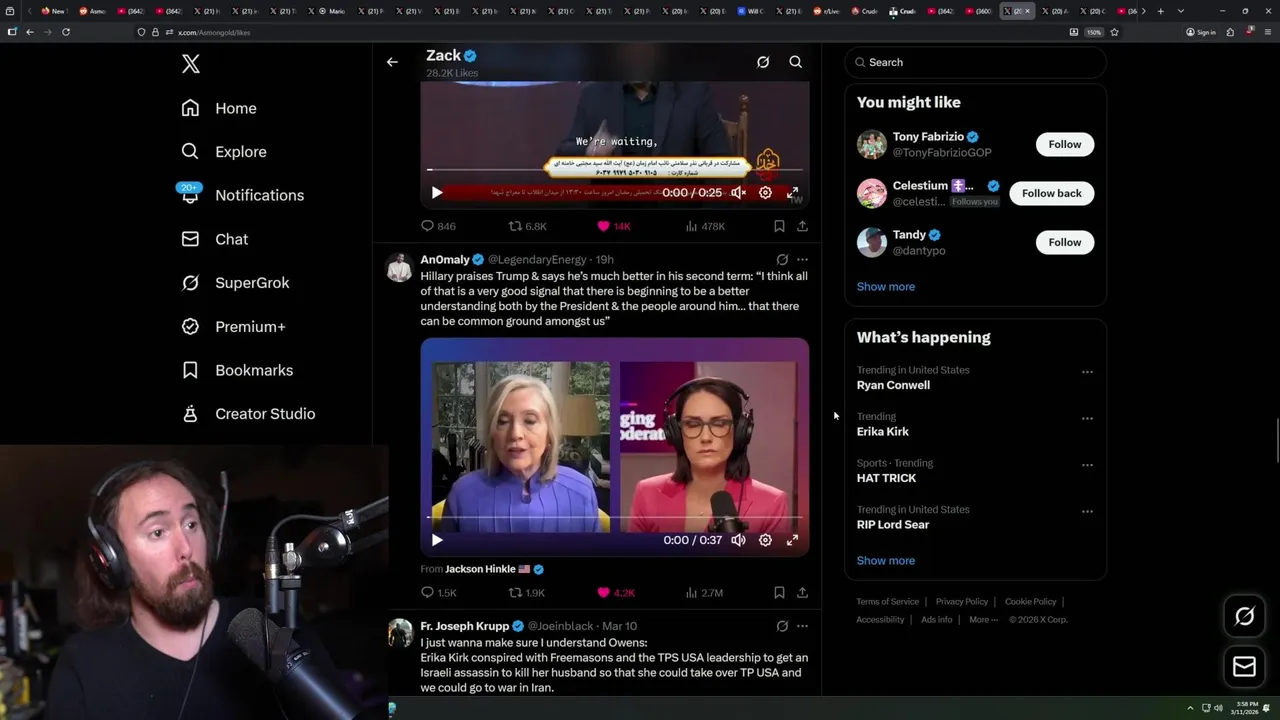Seek on the top video progress bar
Image resolution: width=1280 pixels, height=720 pixels.
tap(615, 170)
